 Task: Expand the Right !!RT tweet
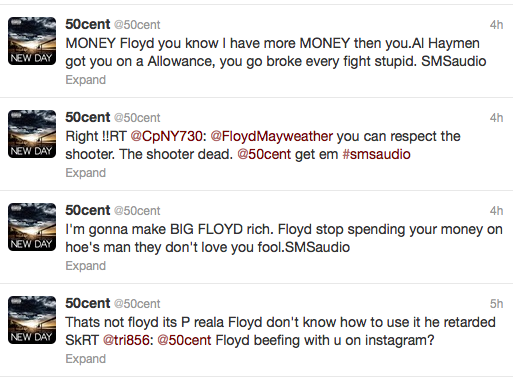[86, 173]
